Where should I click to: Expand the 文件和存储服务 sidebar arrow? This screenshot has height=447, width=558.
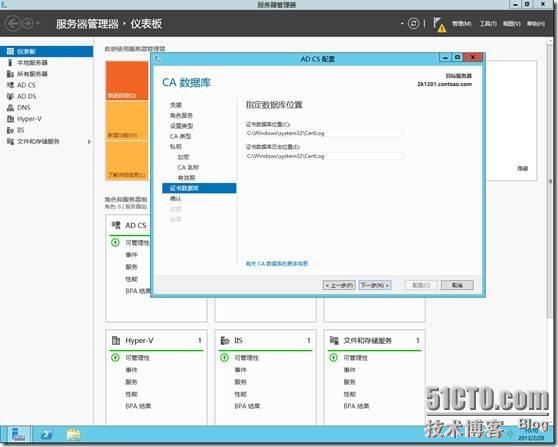pos(89,142)
